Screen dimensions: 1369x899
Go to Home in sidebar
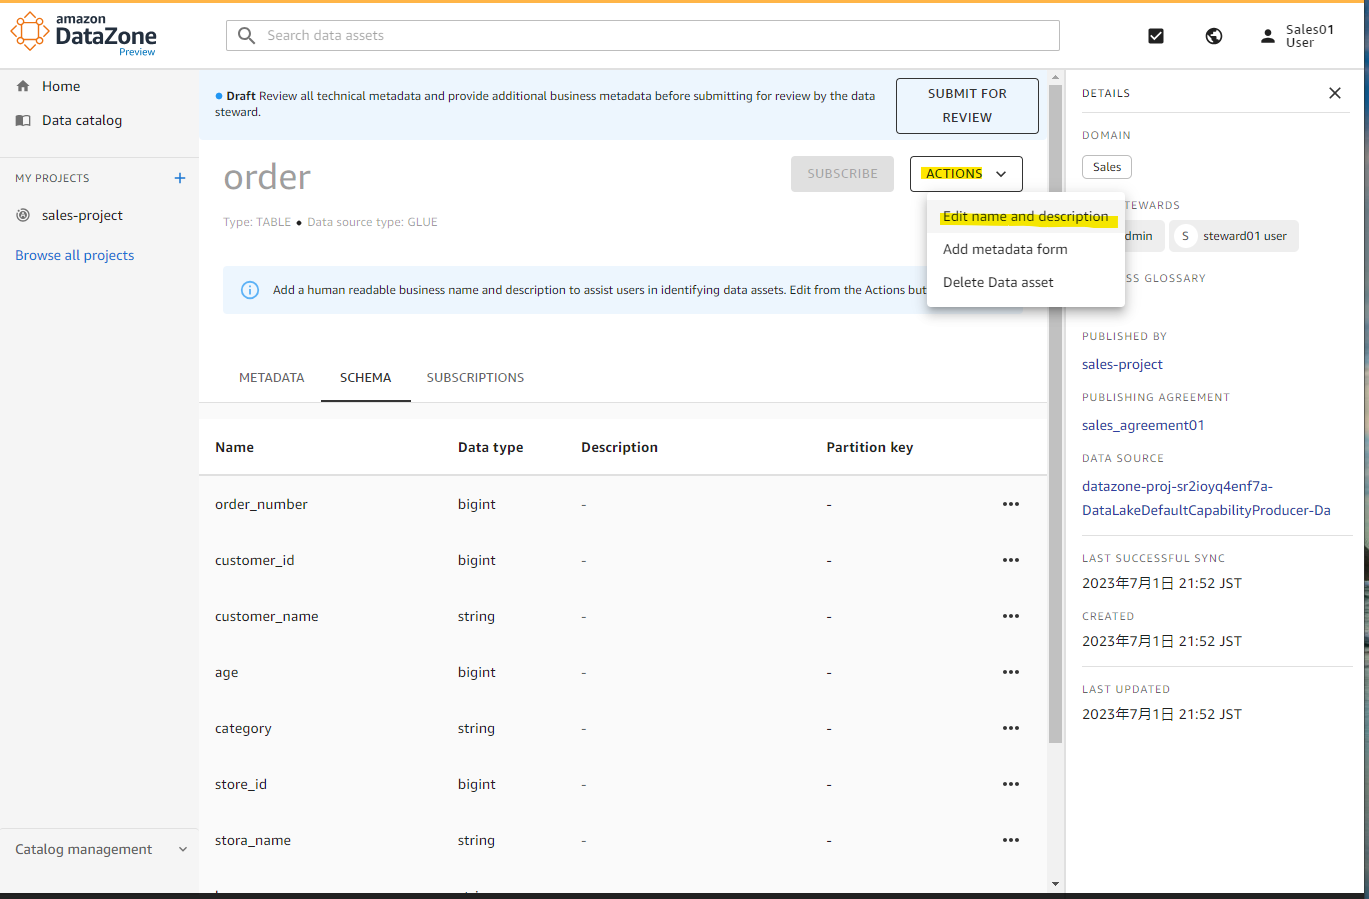(61, 86)
